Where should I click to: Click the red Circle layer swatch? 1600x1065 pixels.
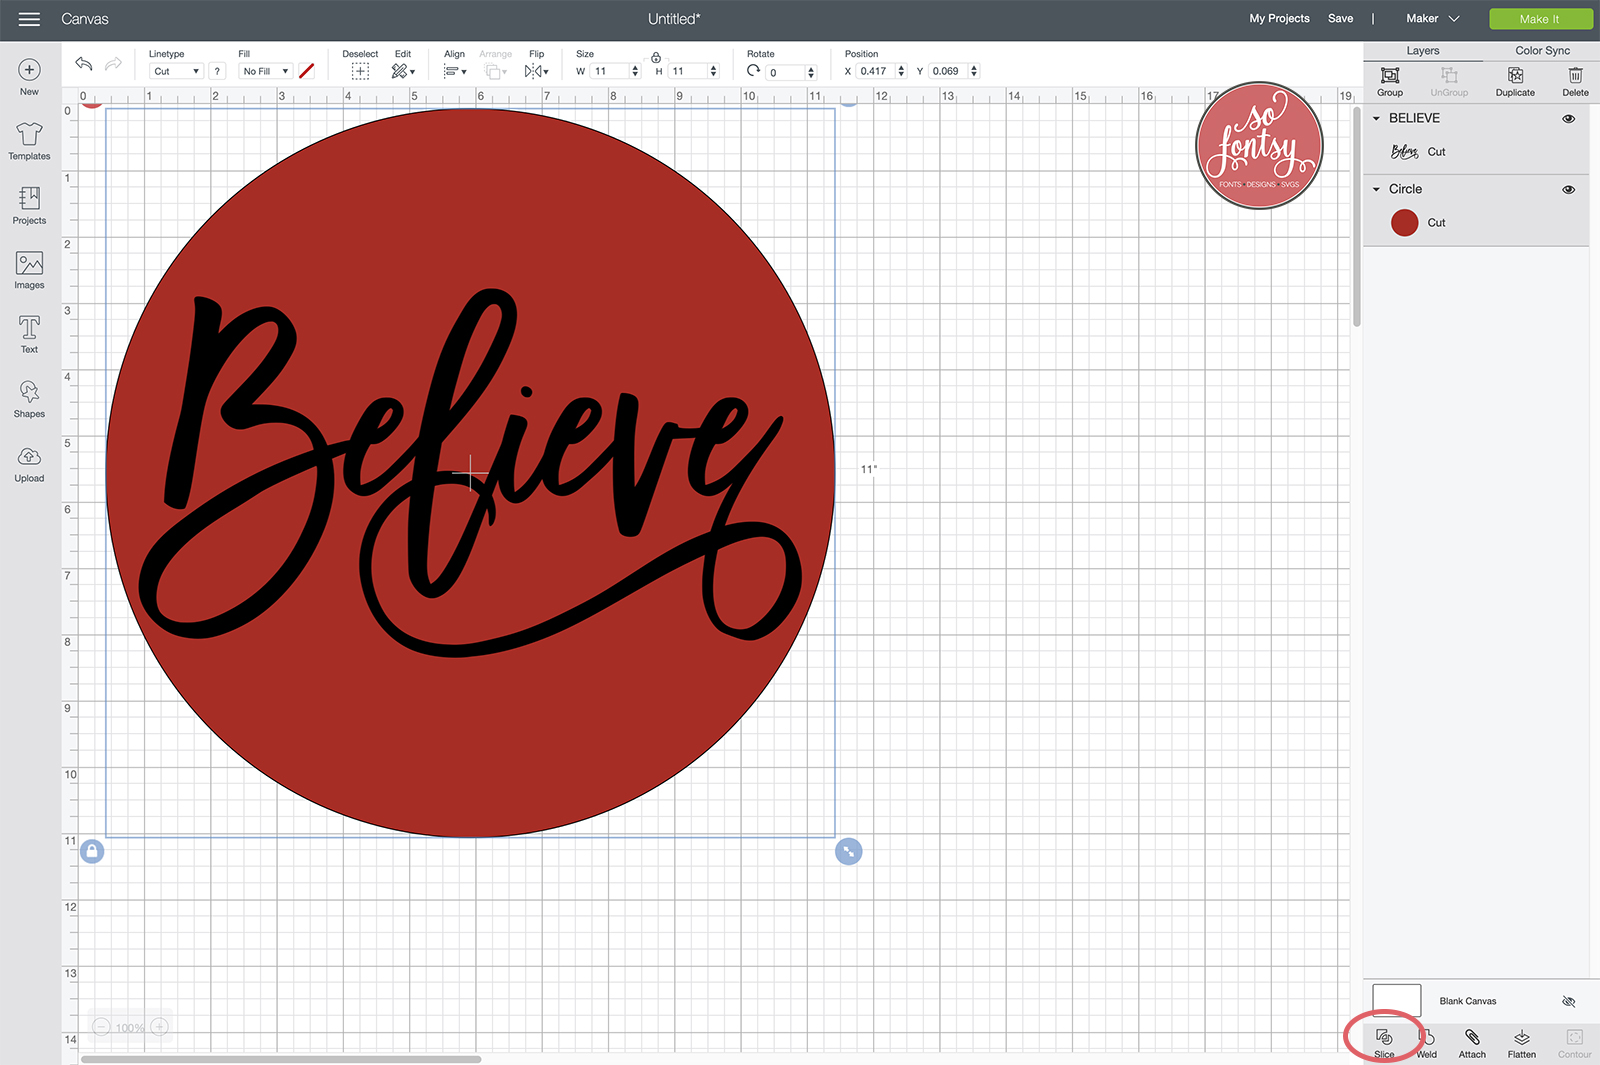pyautogui.click(x=1404, y=223)
